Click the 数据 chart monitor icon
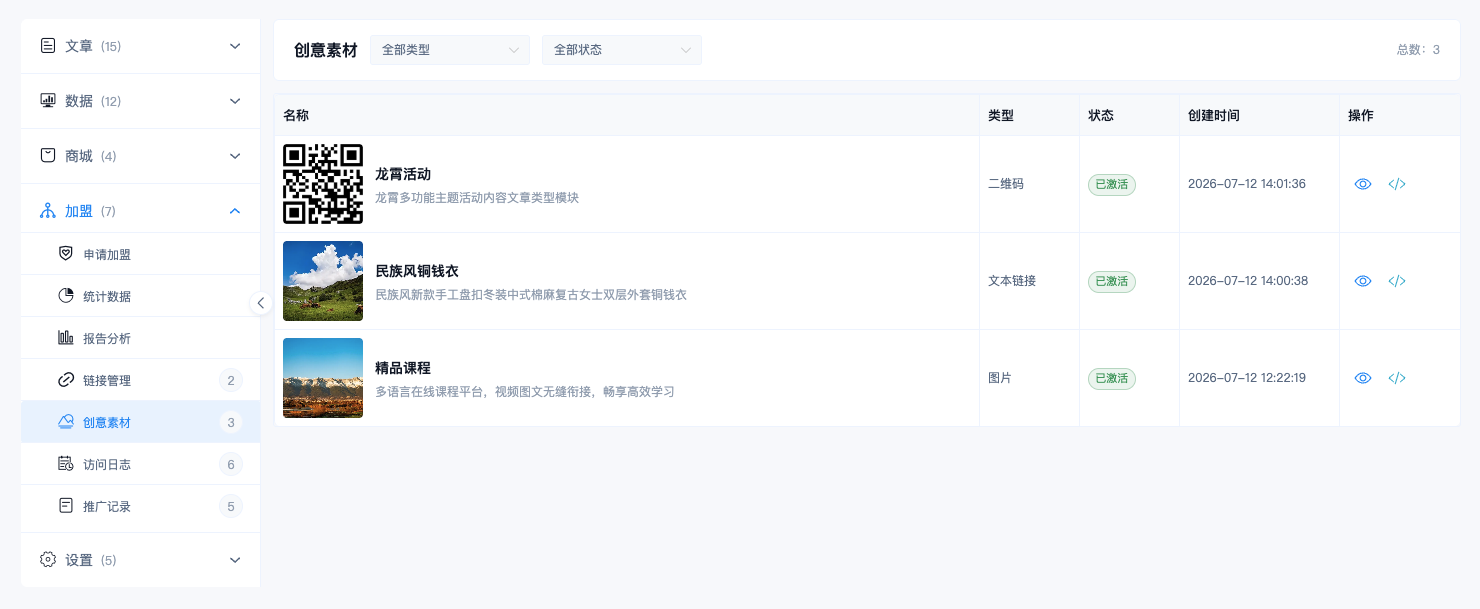The height and width of the screenshot is (609, 1480). [48, 101]
